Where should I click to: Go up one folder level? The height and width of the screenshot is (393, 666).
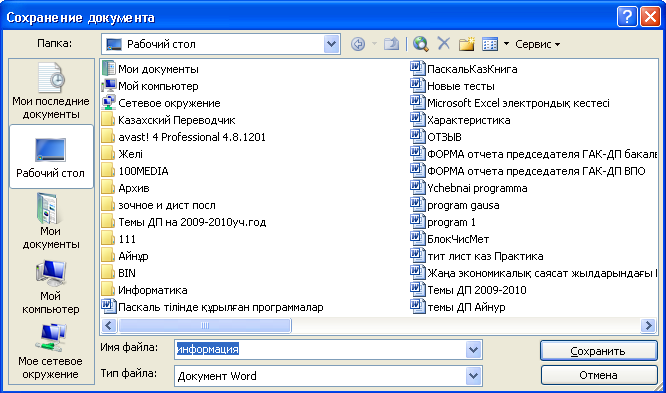(391, 44)
